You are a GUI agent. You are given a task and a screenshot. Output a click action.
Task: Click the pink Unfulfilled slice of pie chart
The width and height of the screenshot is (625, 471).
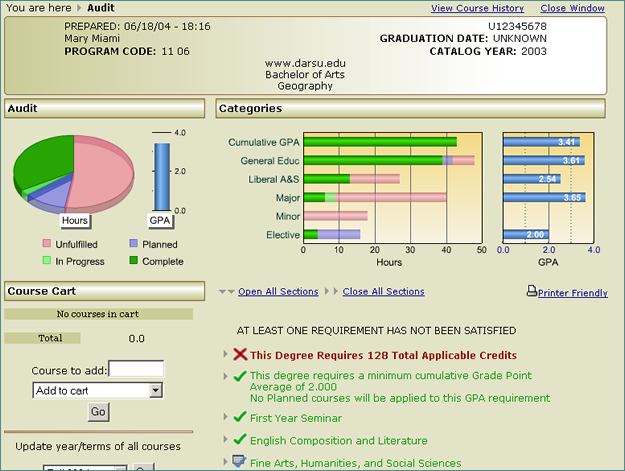tap(104, 173)
